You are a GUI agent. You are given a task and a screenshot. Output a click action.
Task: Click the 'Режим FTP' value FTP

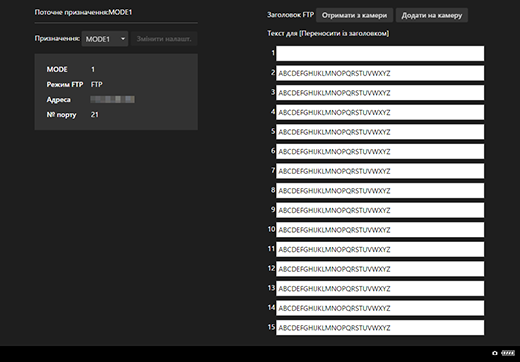point(97,85)
